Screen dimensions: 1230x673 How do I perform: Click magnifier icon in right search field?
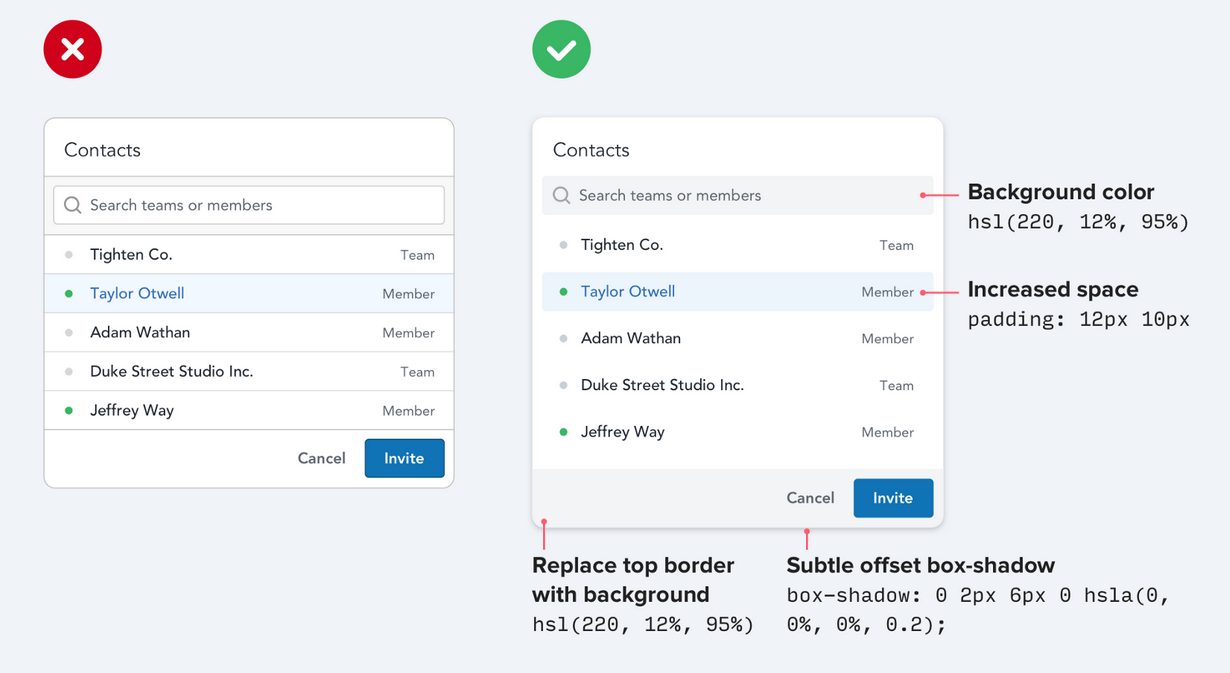coord(562,195)
